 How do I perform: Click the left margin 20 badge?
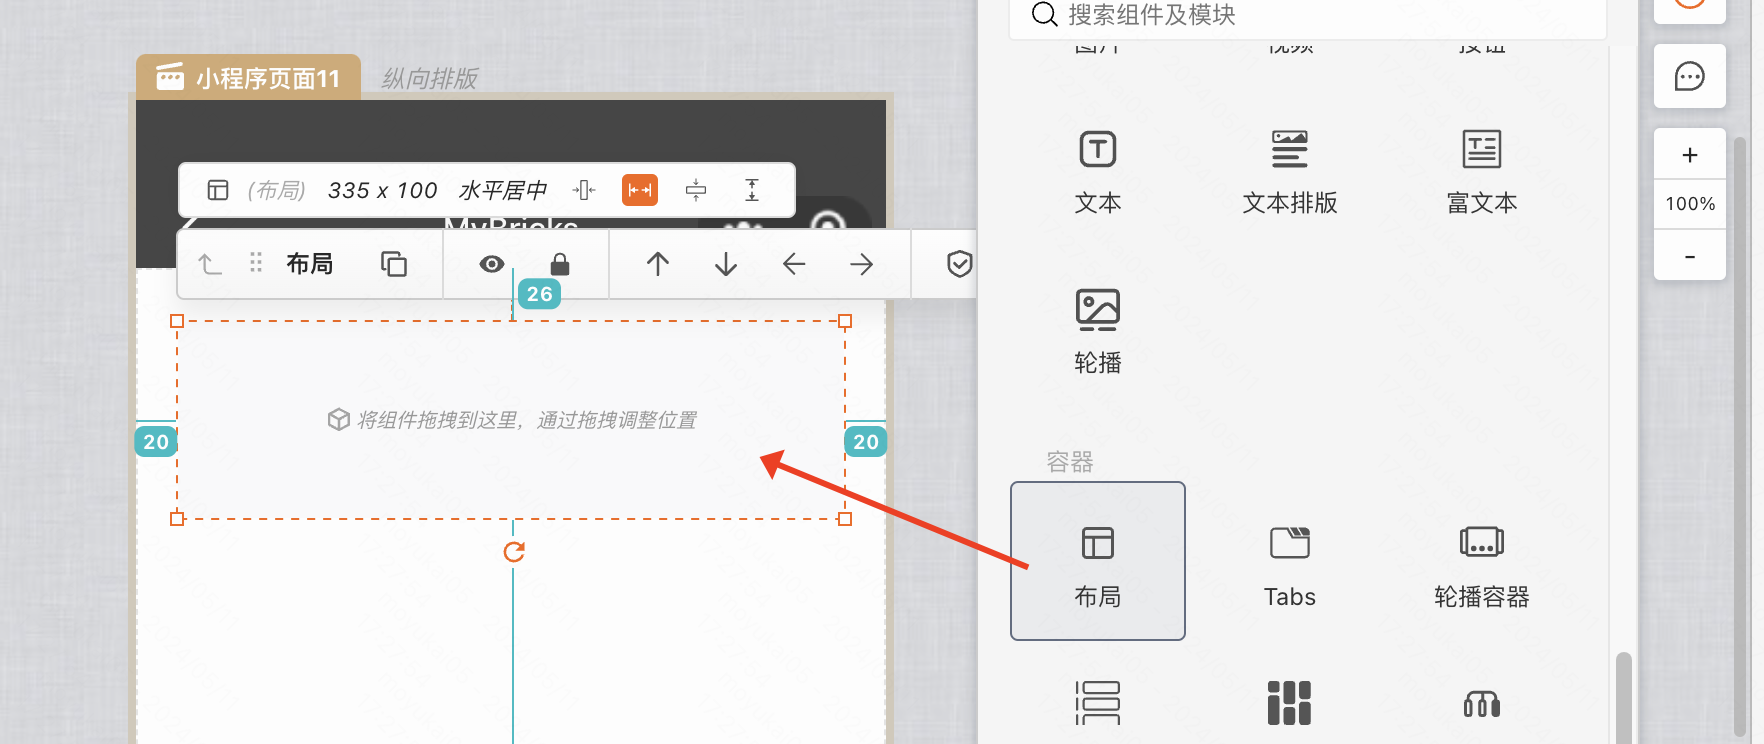156,442
